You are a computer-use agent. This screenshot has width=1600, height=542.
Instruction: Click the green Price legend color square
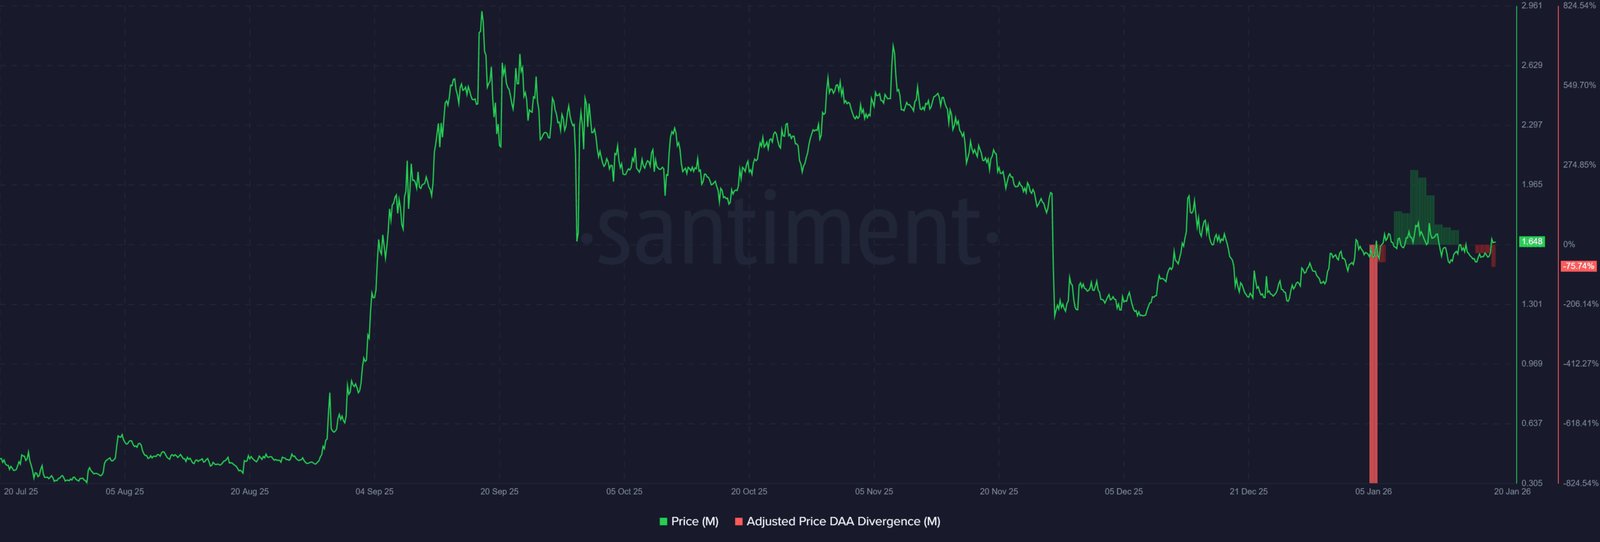663,522
